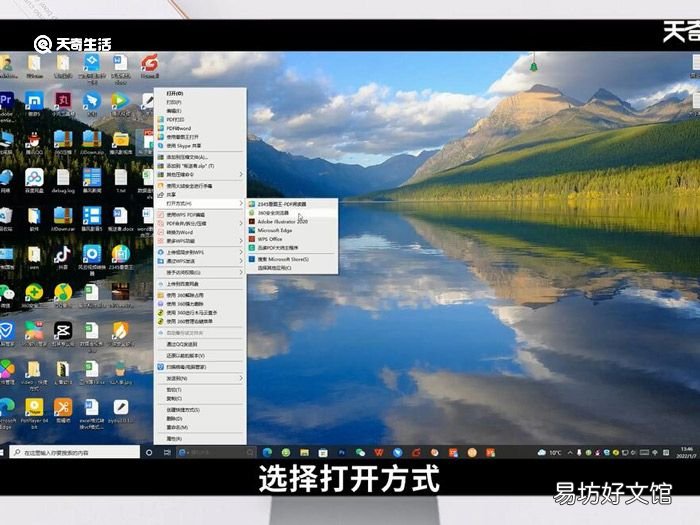This screenshot has width=700, height=525.
Task: Select 打开方式(H) in context menu
Action: pyautogui.click(x=200, y=204)
